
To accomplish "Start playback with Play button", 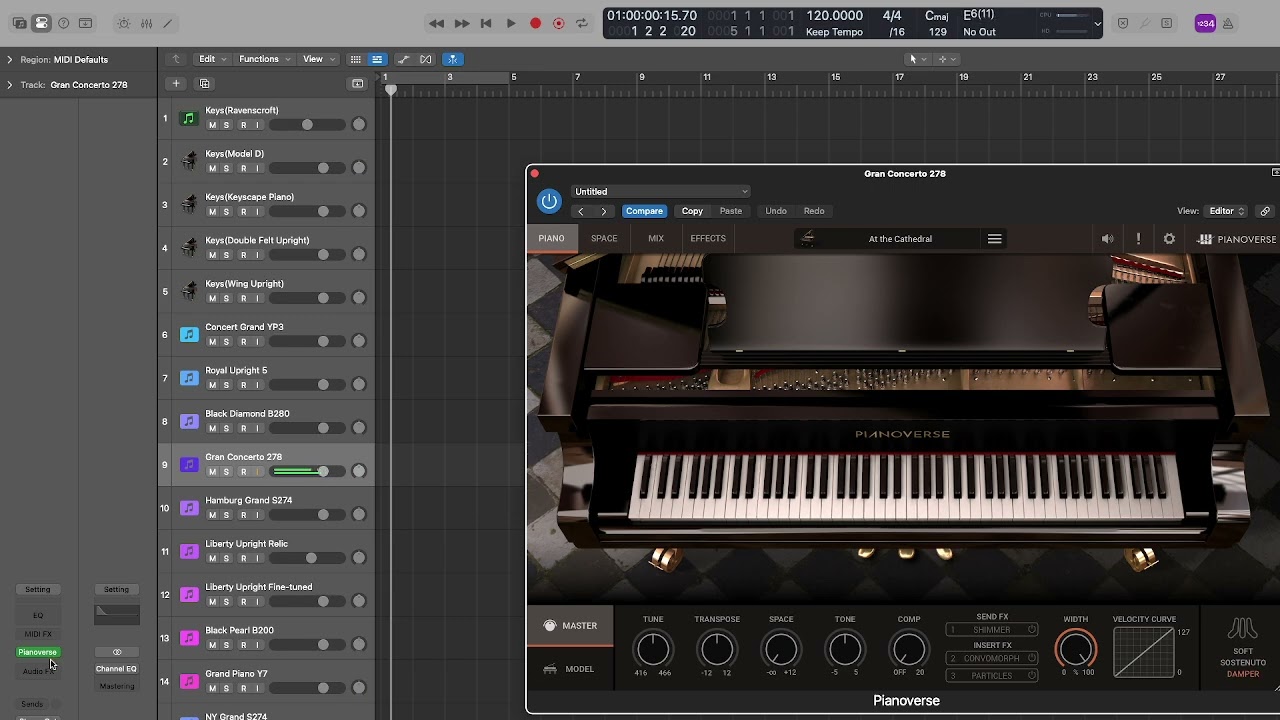I will coord(511,23).
